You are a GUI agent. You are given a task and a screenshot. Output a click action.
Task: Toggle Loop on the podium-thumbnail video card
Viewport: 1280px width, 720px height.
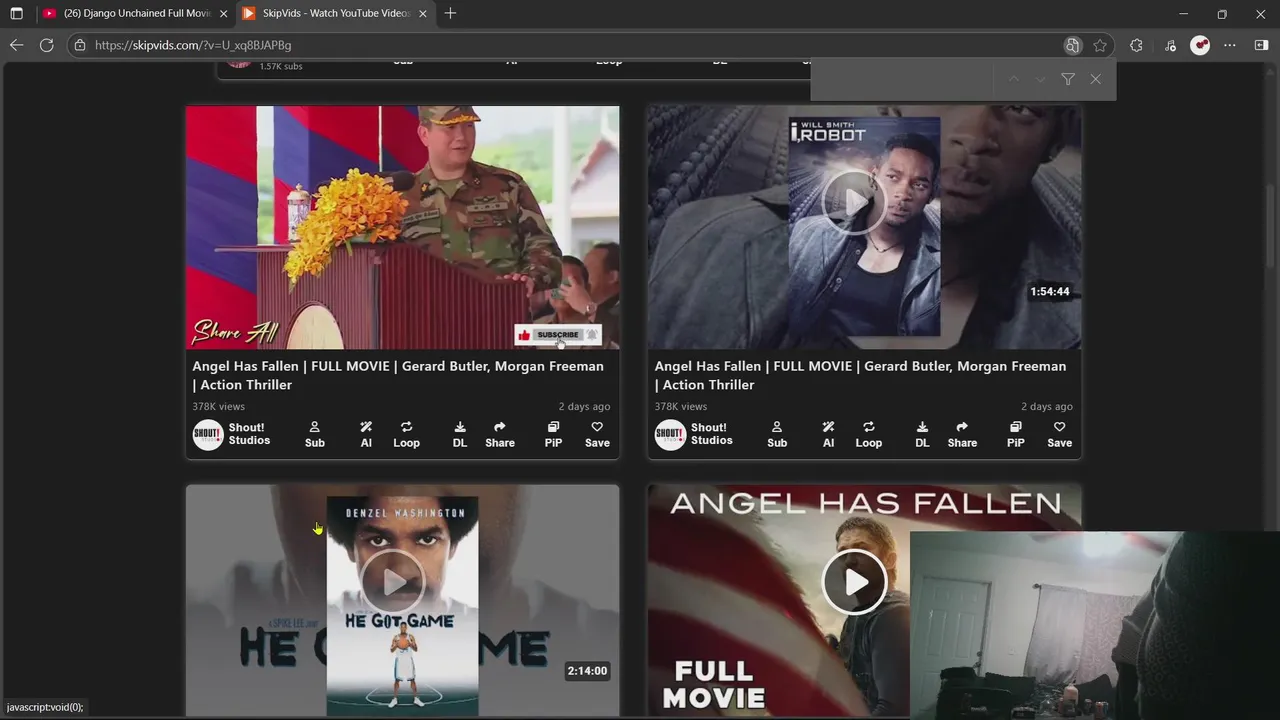pos(406,435)
